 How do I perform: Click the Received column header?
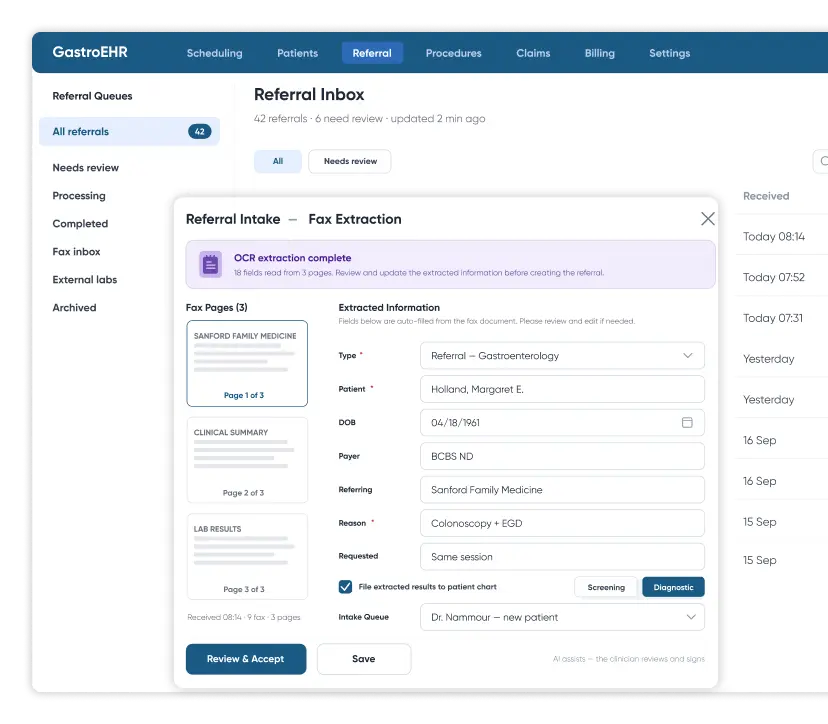coord(766,196)
